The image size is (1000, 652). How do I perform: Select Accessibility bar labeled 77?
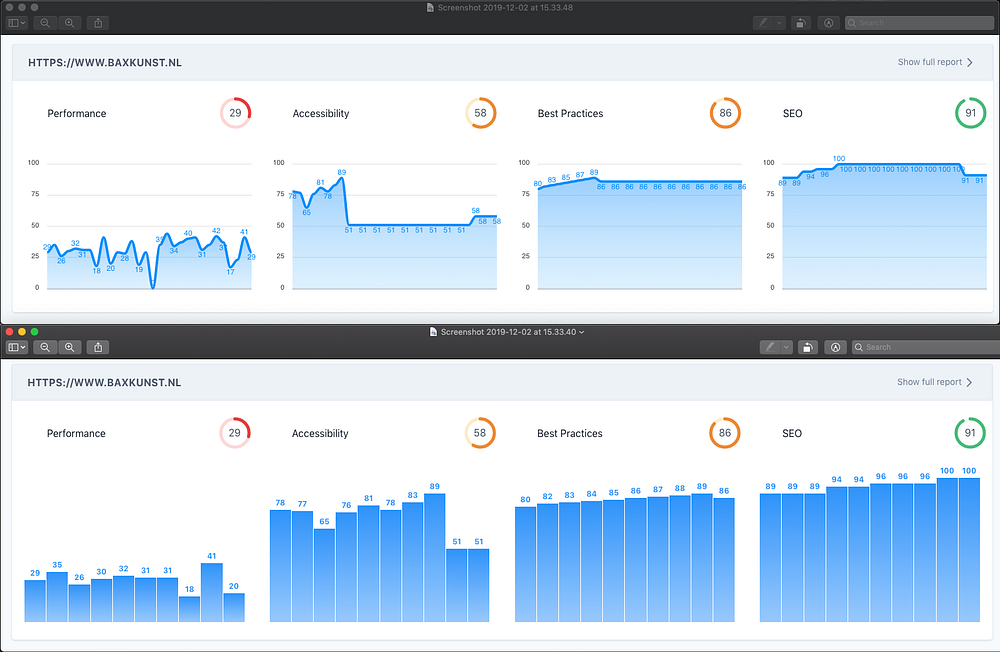tap(302, 567)
